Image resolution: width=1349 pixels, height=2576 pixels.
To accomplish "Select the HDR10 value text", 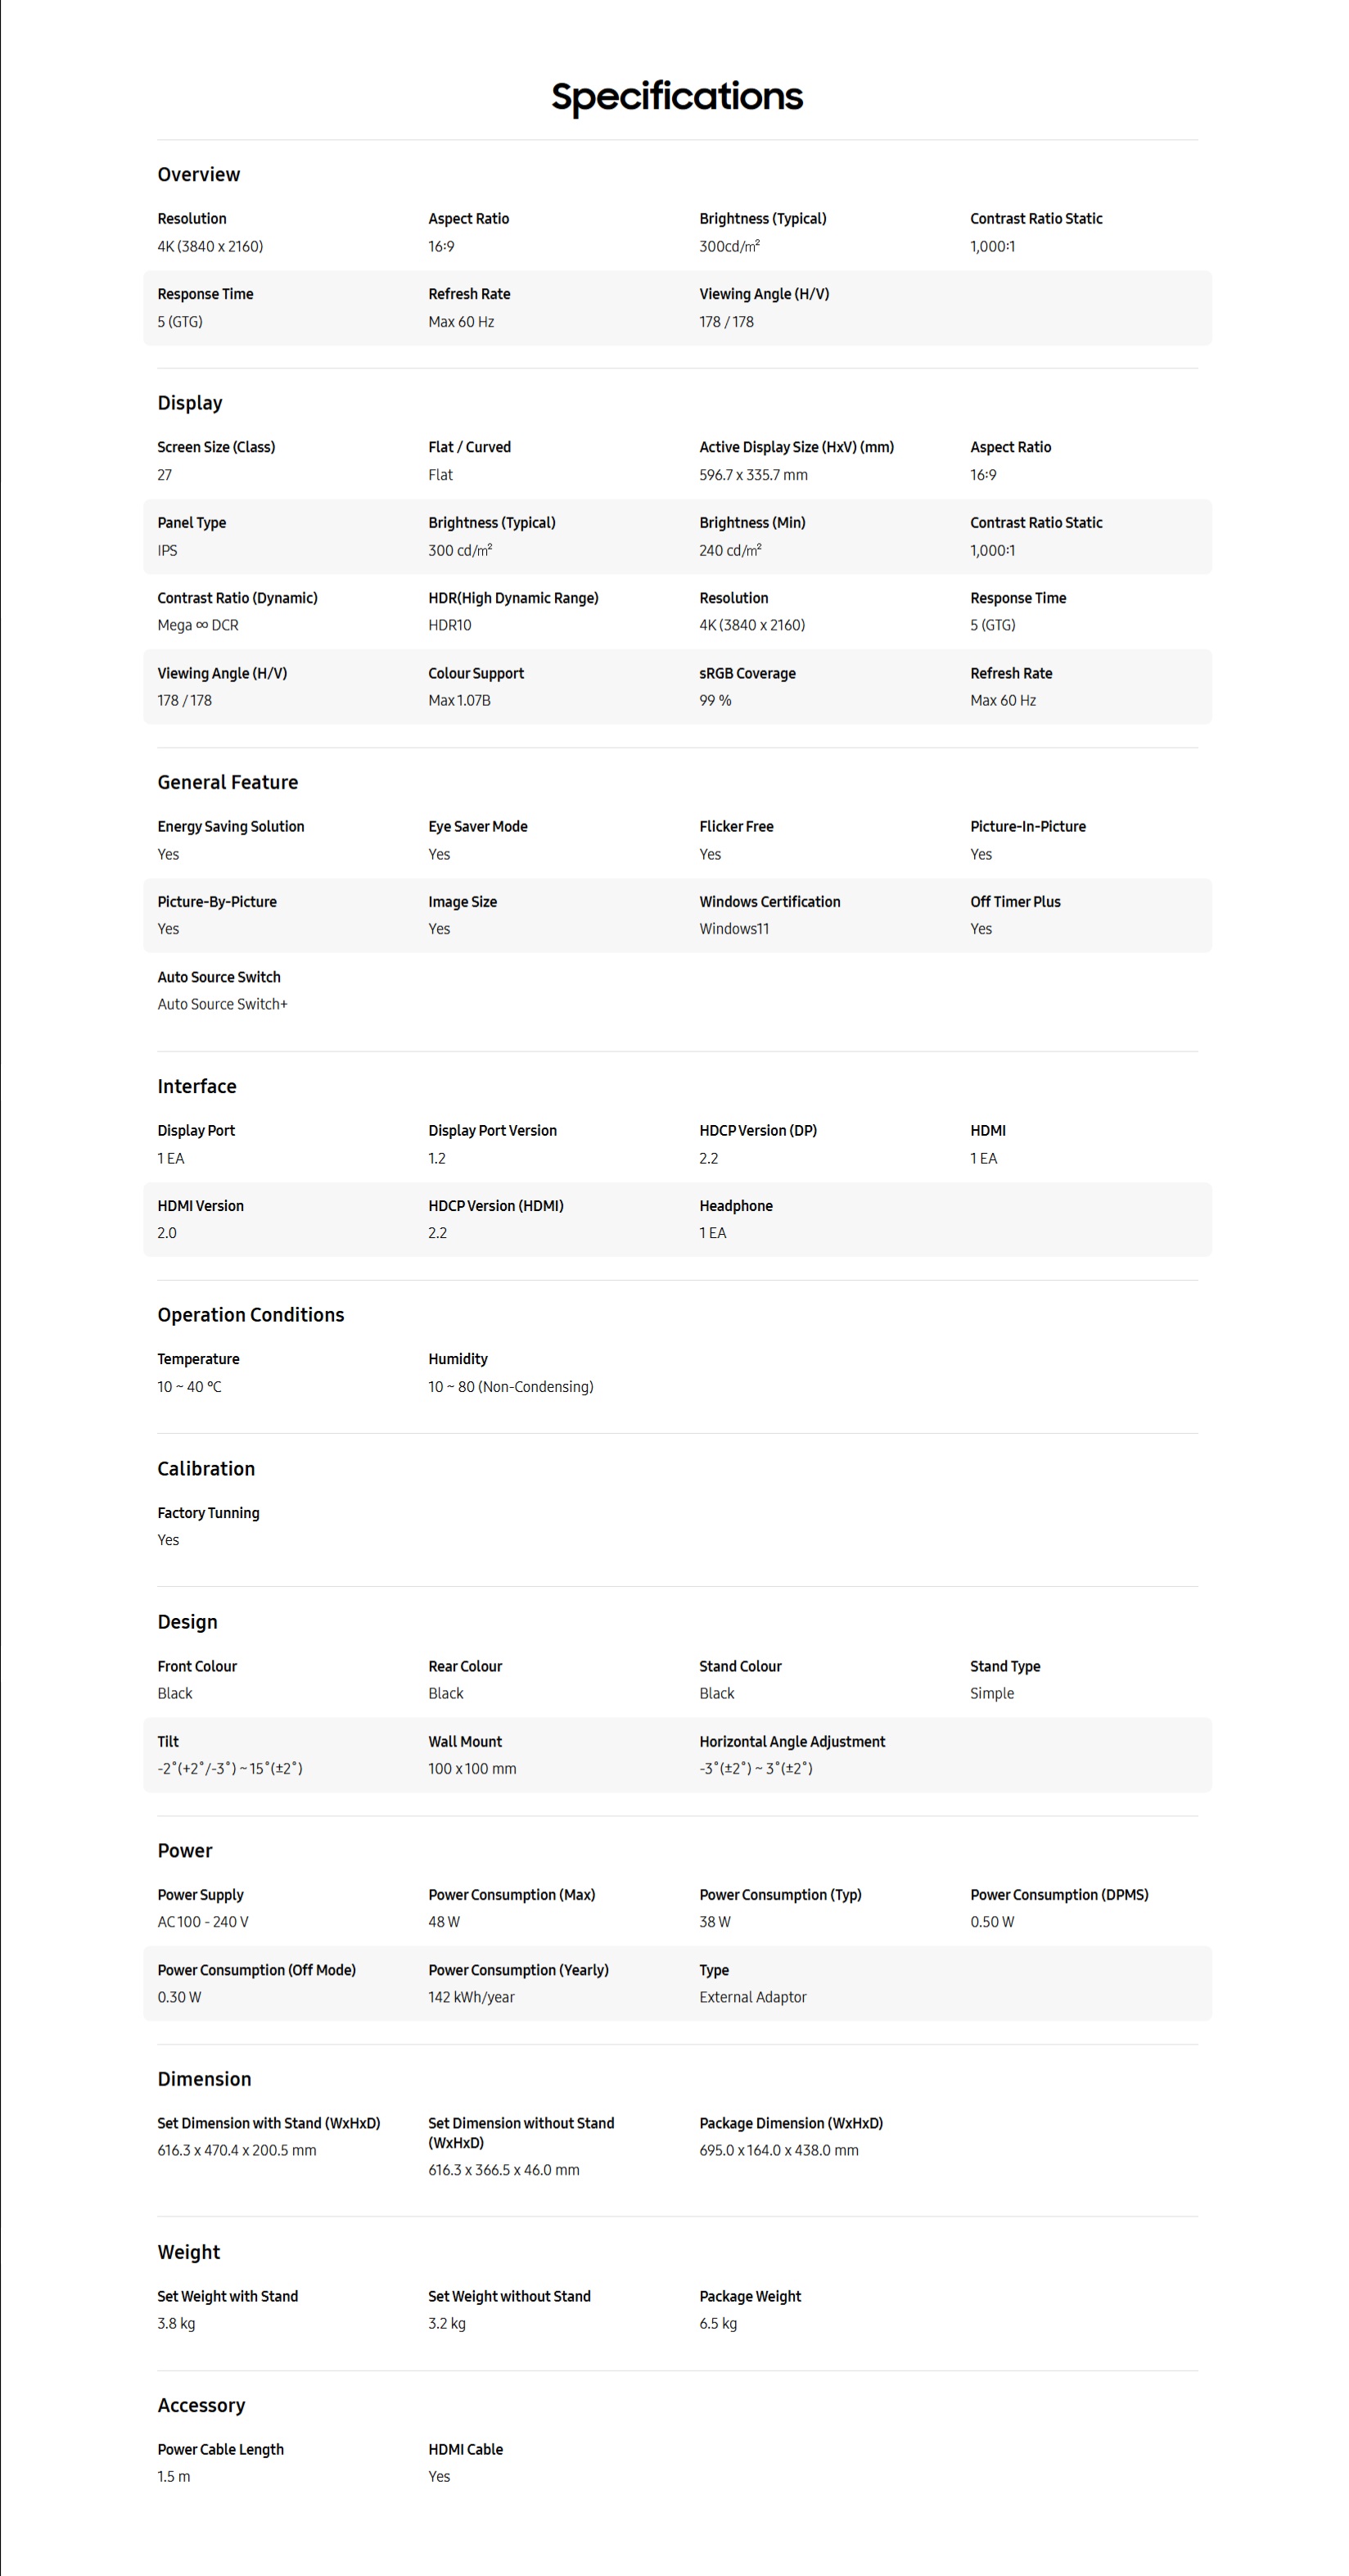I will (x=449, y=625).
